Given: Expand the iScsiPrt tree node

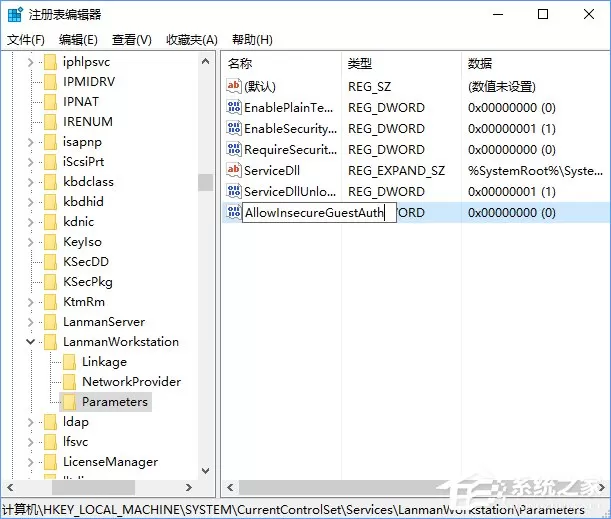Looking at the screenshot, I should 30,162.
